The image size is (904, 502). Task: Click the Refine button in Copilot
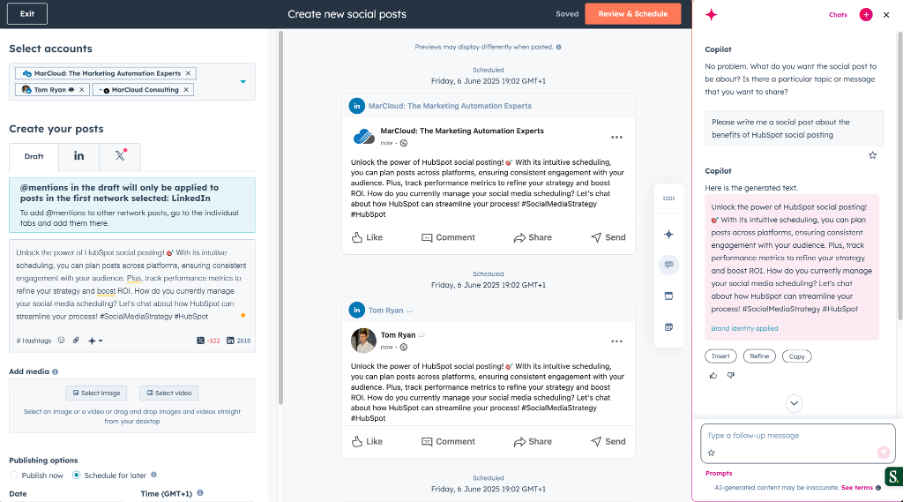[x=759, y=356]
